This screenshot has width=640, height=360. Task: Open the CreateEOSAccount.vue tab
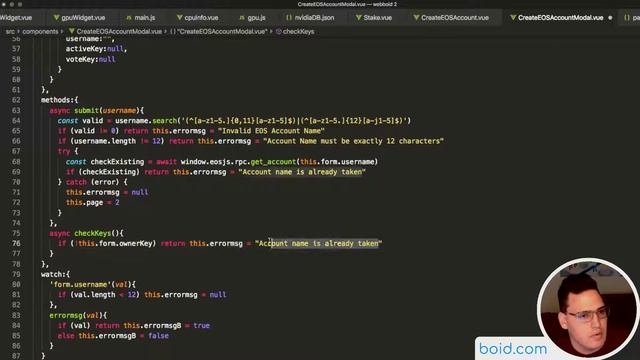pyautogui.click(x=451, y=18)
